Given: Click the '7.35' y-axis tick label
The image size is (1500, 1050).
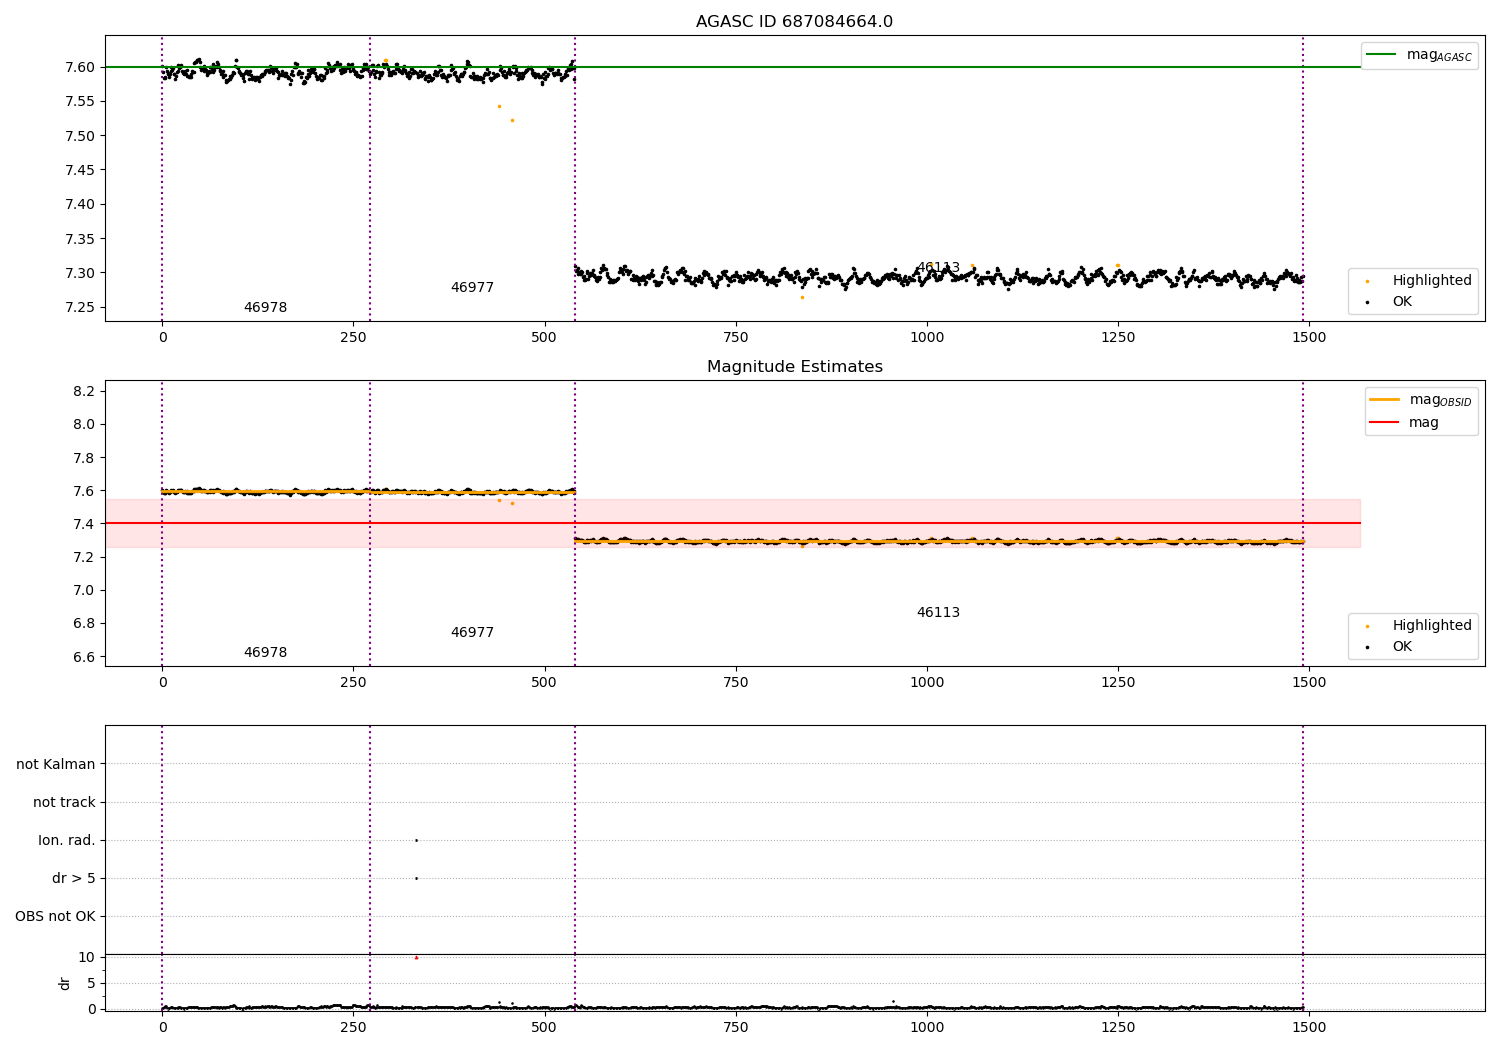Looking at the screenshot, I should (x=80, y=239).
